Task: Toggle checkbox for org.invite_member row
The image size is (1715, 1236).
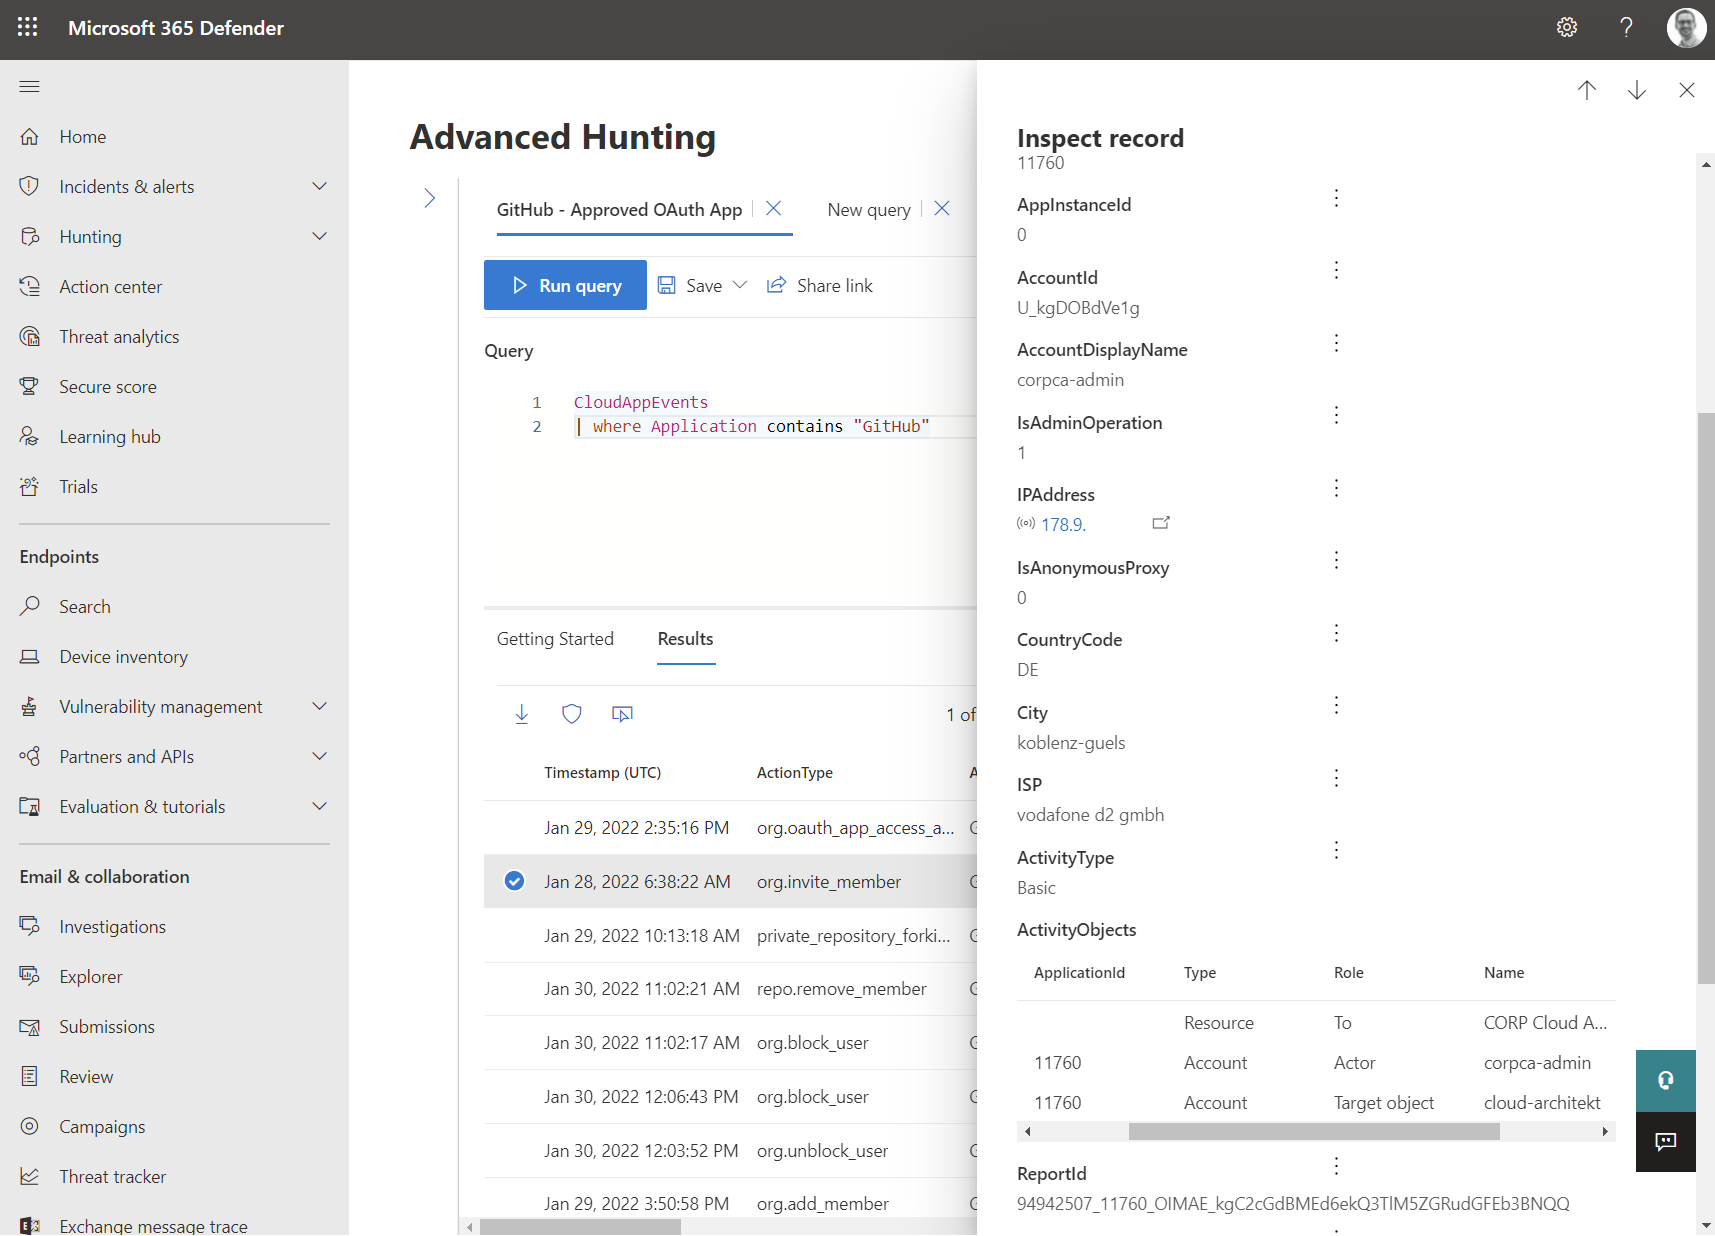Action: pos(514,881)
